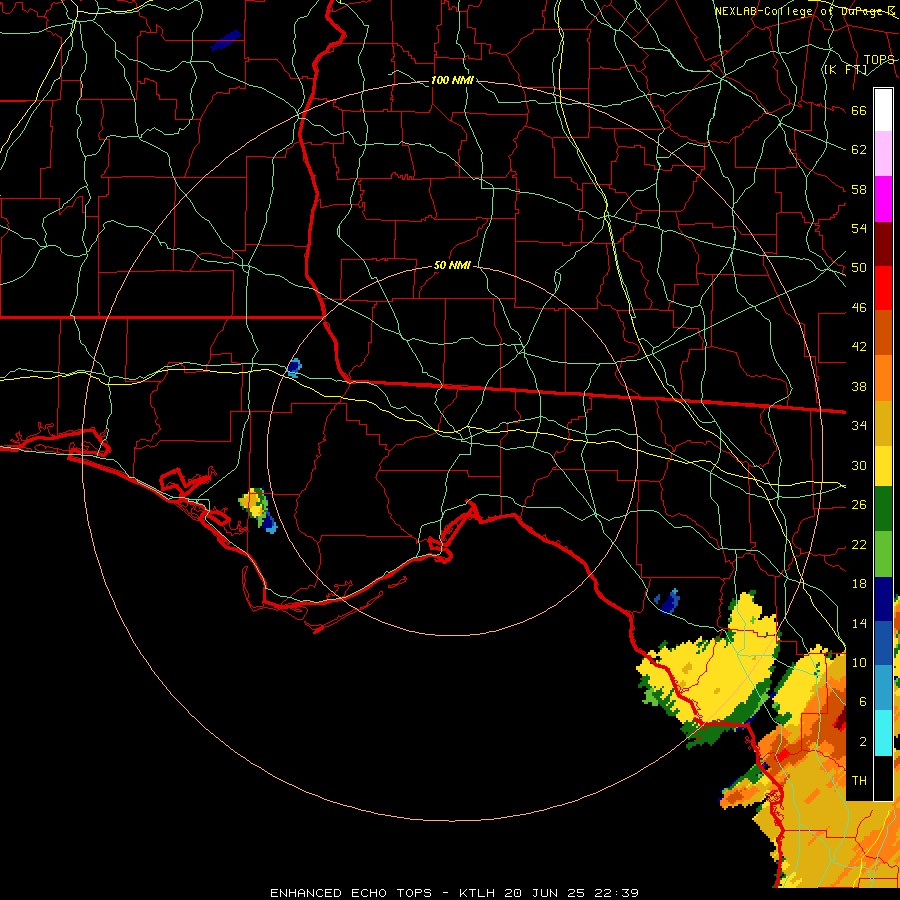Pick the dark green legend color segment
Viewport: 900px width, 900px height.
tap(883, 510)
